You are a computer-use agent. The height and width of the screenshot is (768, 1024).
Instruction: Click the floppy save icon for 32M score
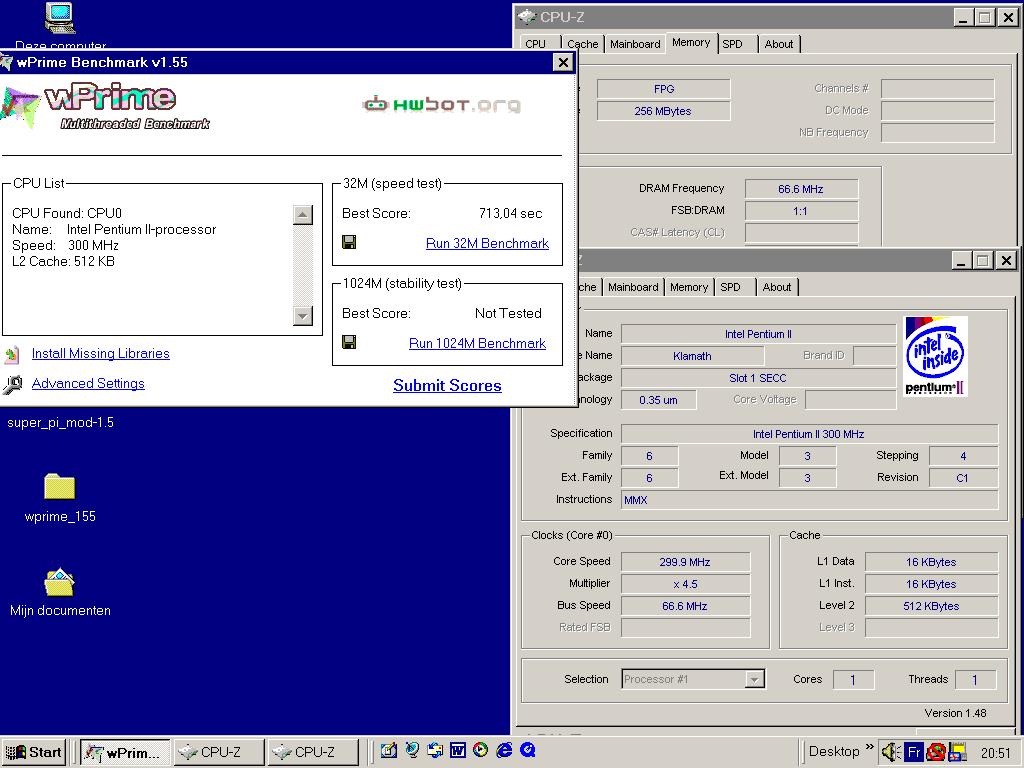[349, 242]
